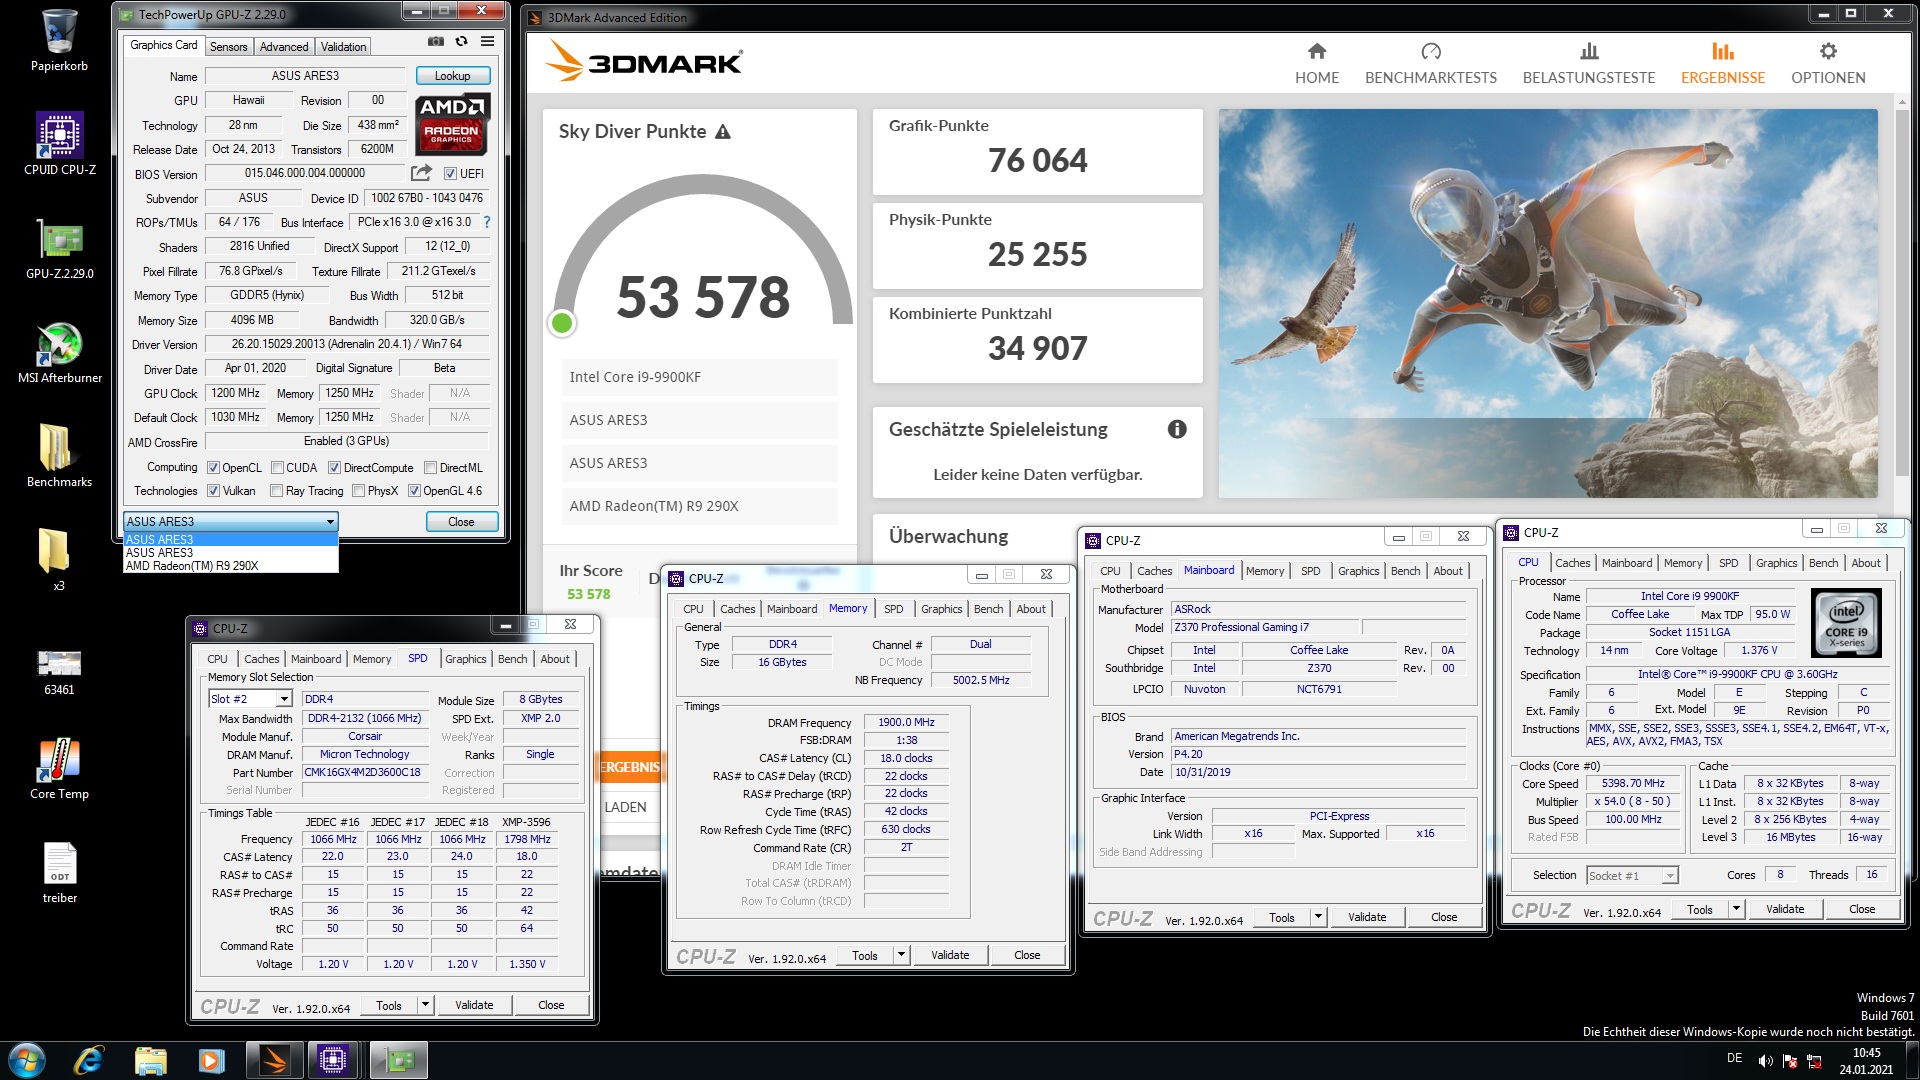Click the GPU-Z screenshot camera icon
The image size is (1920, 1080).
(x=436, y=42)
